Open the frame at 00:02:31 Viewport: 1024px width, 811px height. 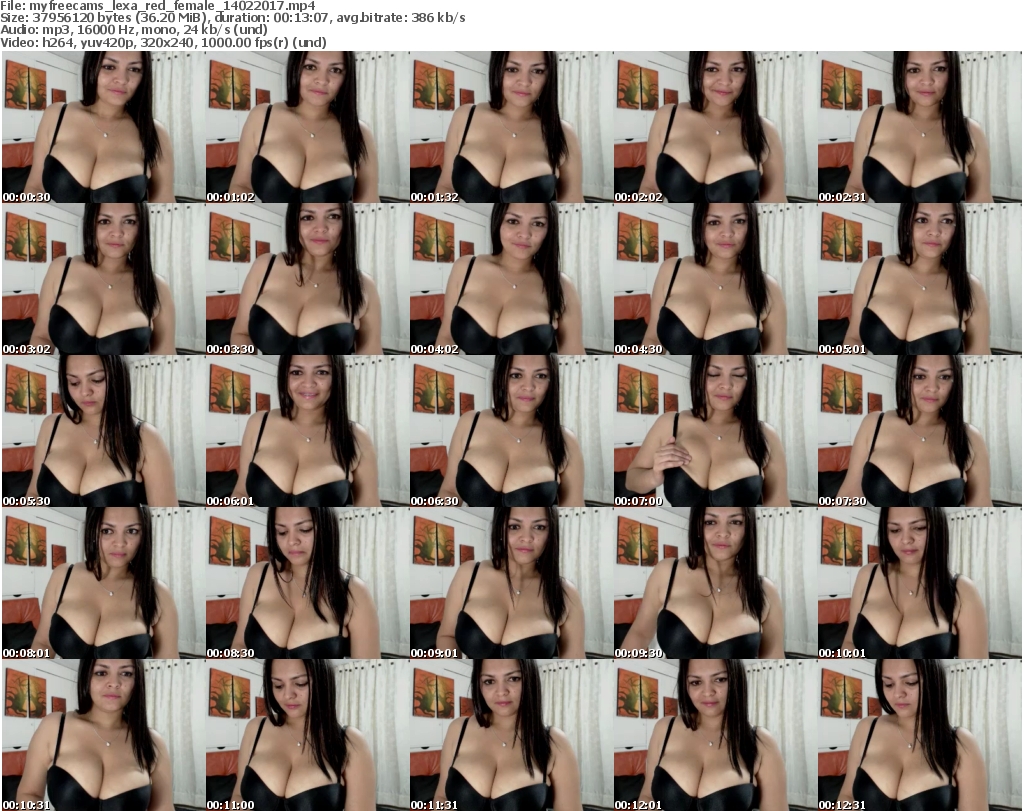pos(920,127)
